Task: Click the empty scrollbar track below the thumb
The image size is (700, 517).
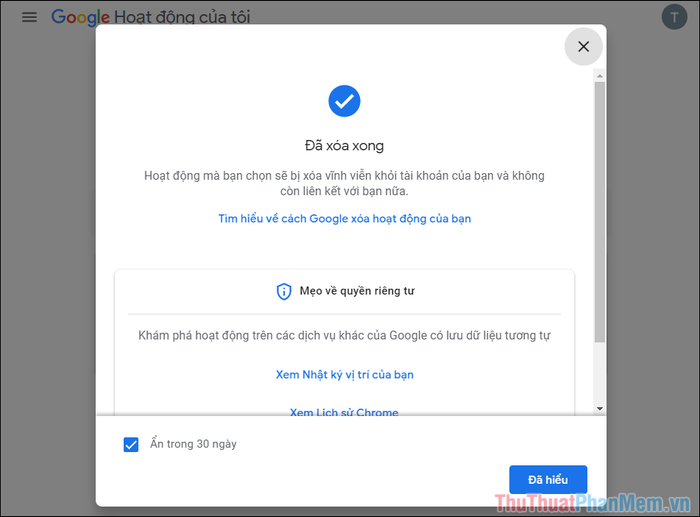Action: (600, 373)
